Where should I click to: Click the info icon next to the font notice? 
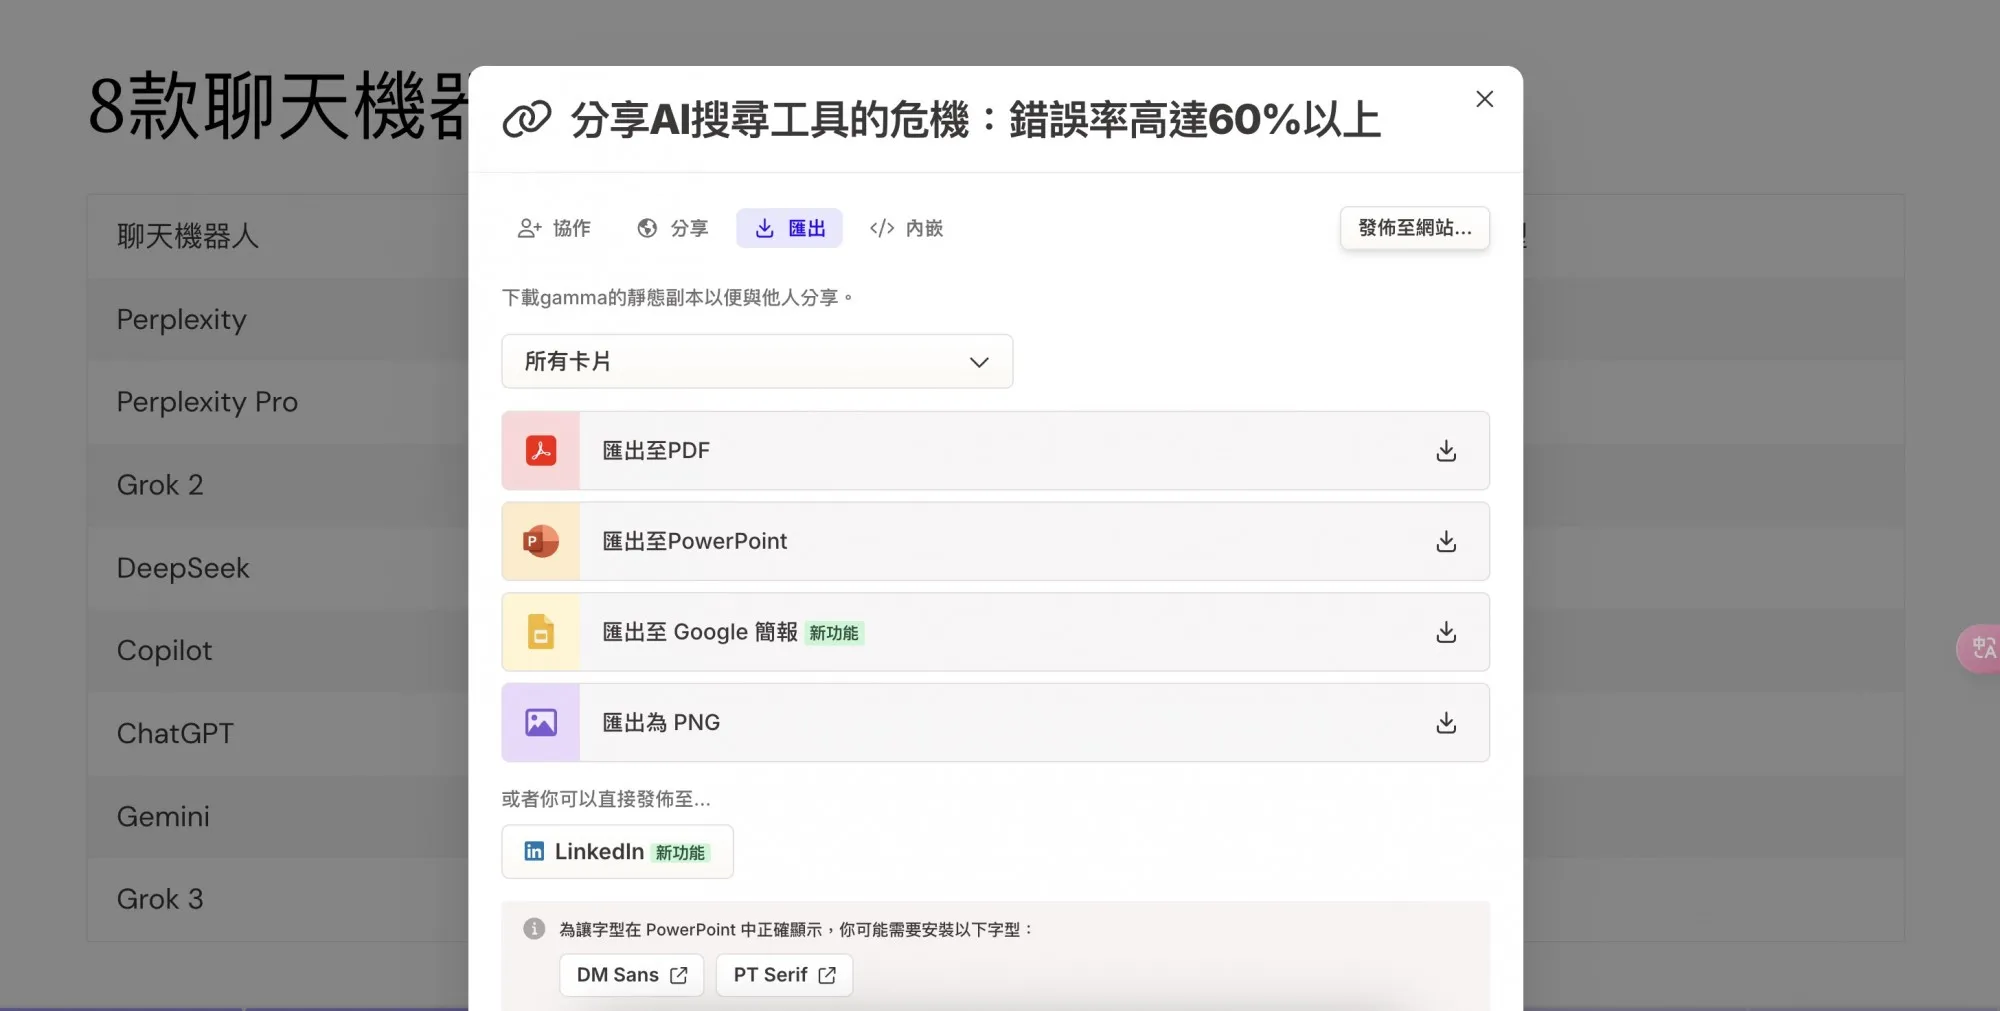(534, 929)
